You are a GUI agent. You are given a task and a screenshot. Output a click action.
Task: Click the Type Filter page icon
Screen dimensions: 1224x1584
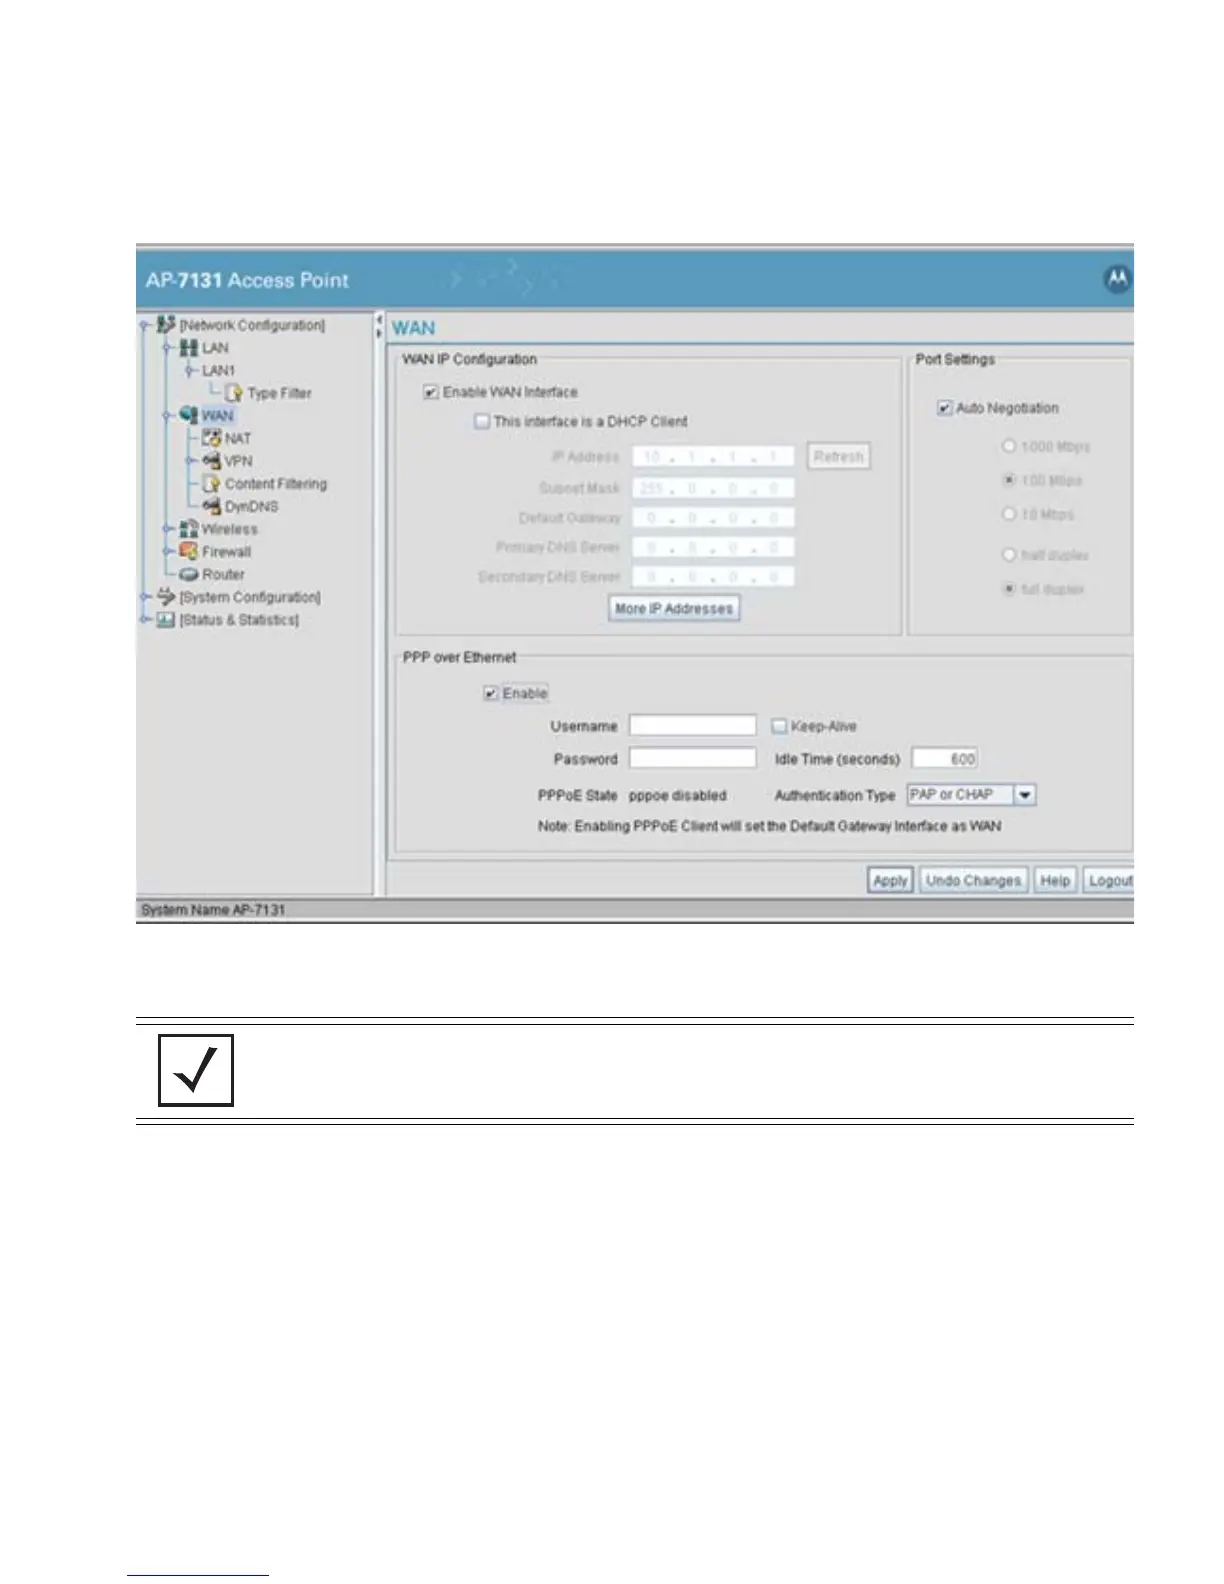pos(234,393)
